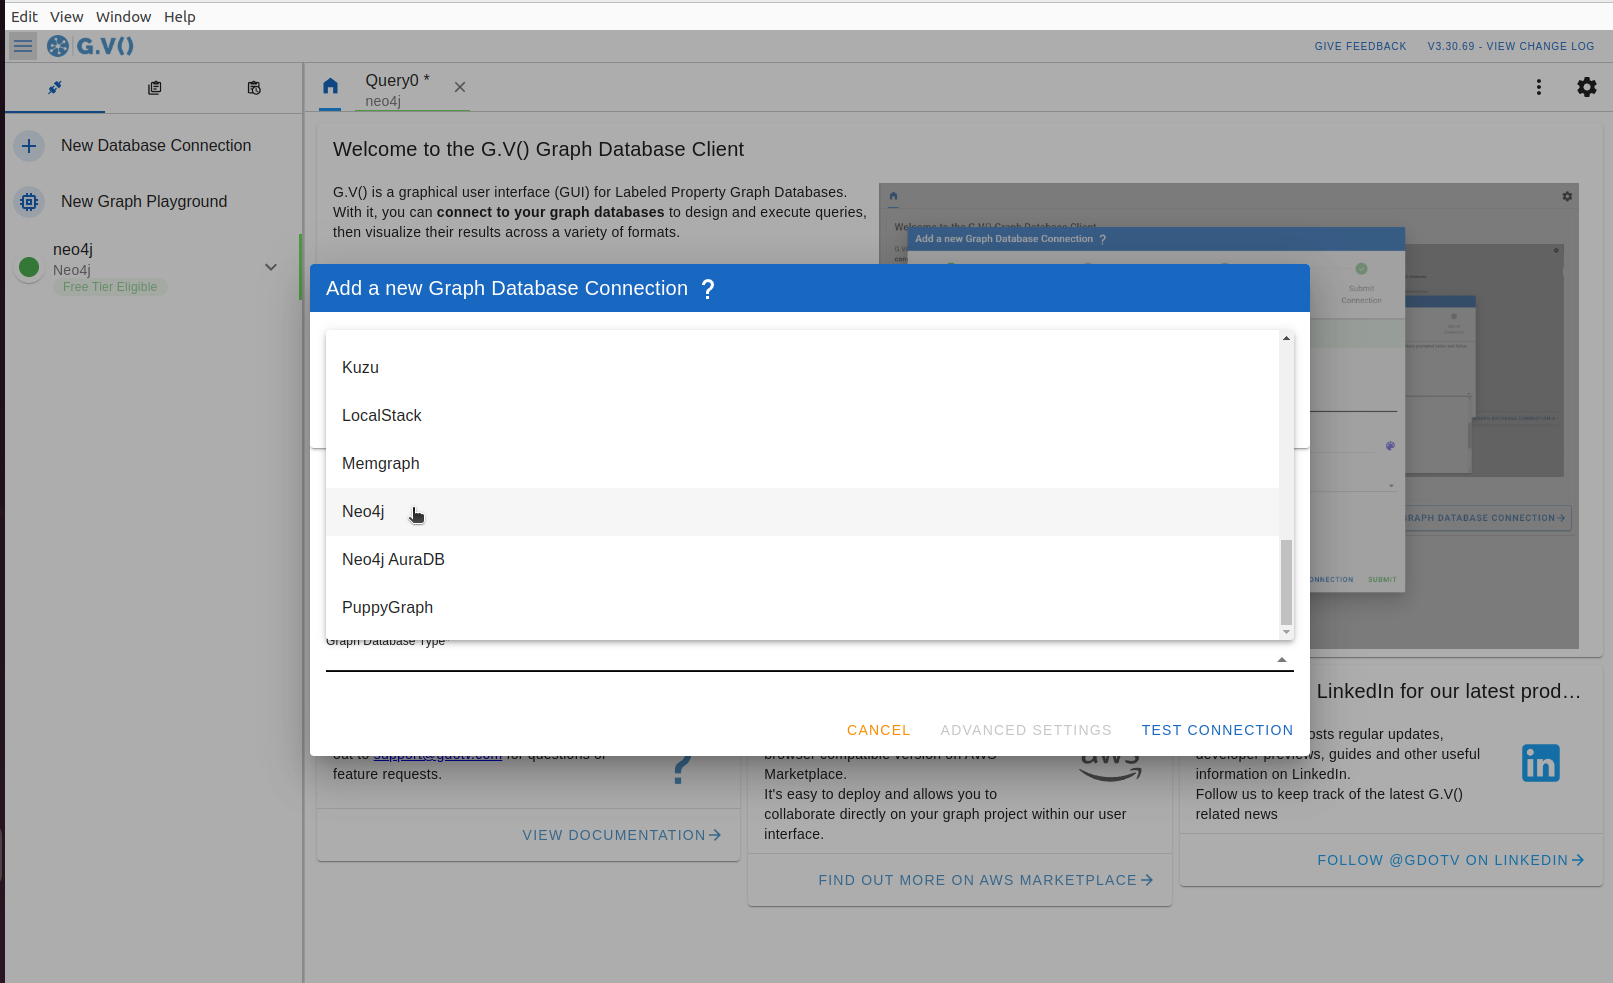Open the hamburger menu icon
This screenshot has height=983, width=1613.
tap(23, 46)
